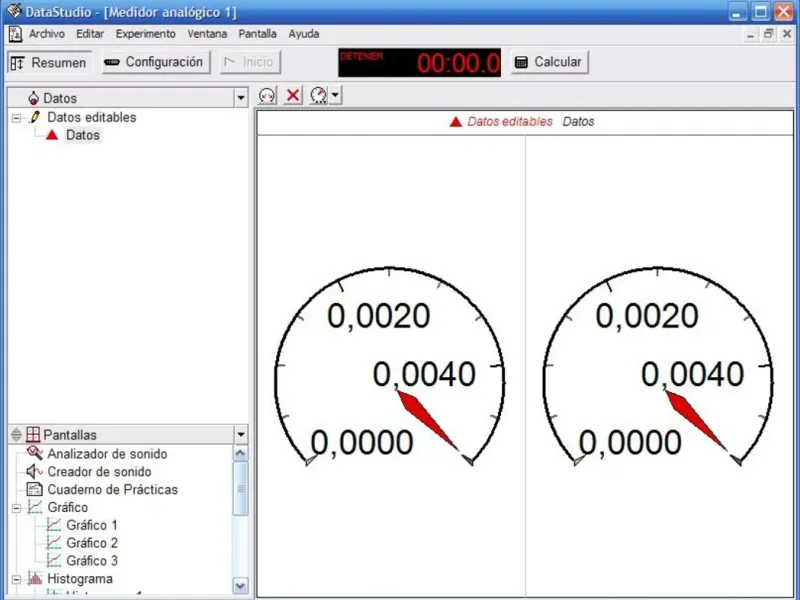Click the right meter's red needle
800x600 pixels.
click(x=695, y=419)
